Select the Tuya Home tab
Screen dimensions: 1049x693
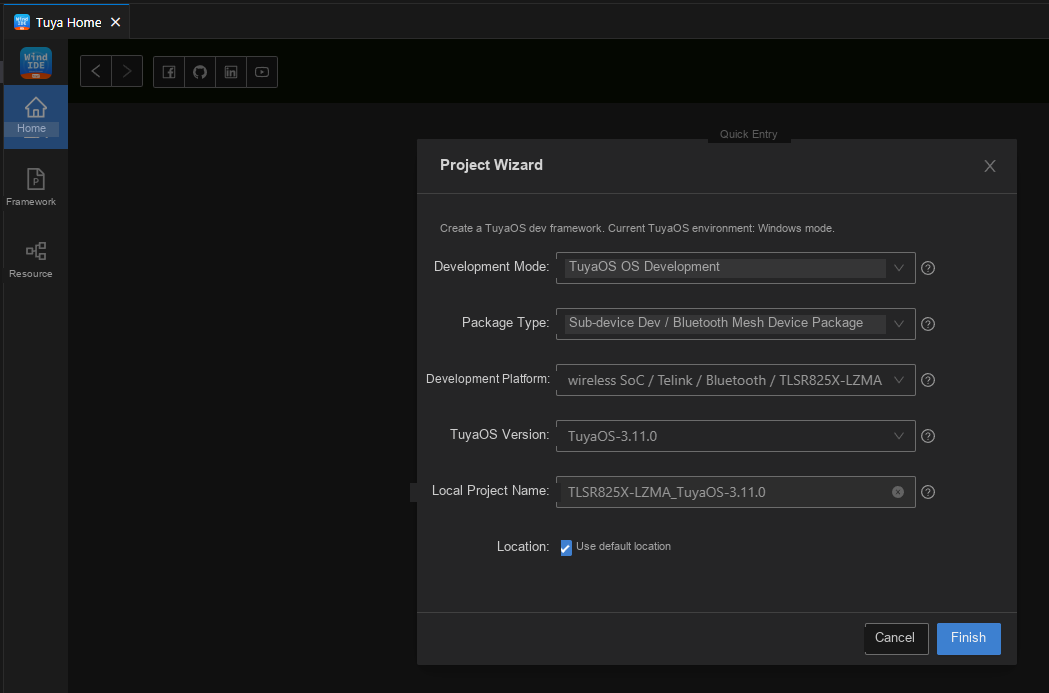click(68, 22)
